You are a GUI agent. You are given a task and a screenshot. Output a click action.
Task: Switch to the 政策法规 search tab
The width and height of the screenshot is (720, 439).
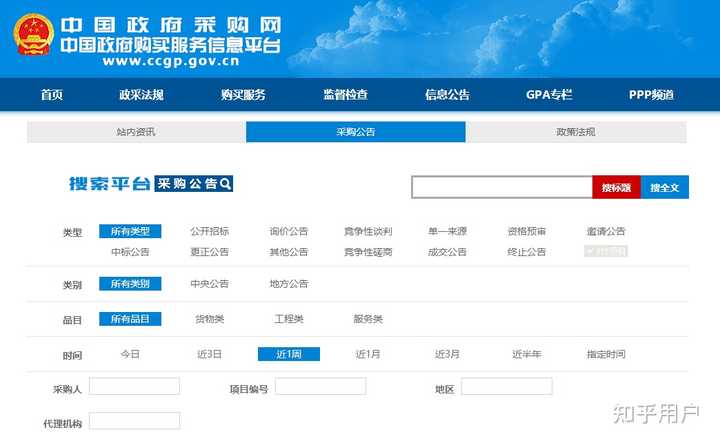(576, 132)
